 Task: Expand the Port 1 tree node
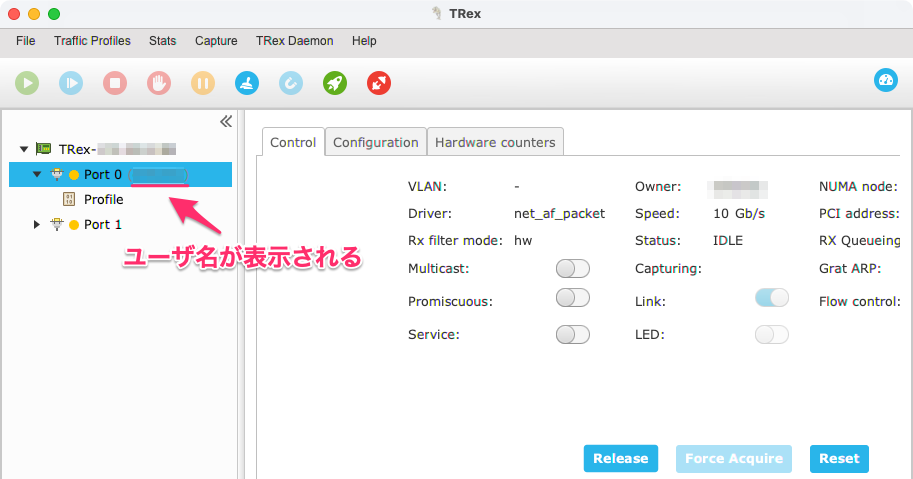(37, 224)
